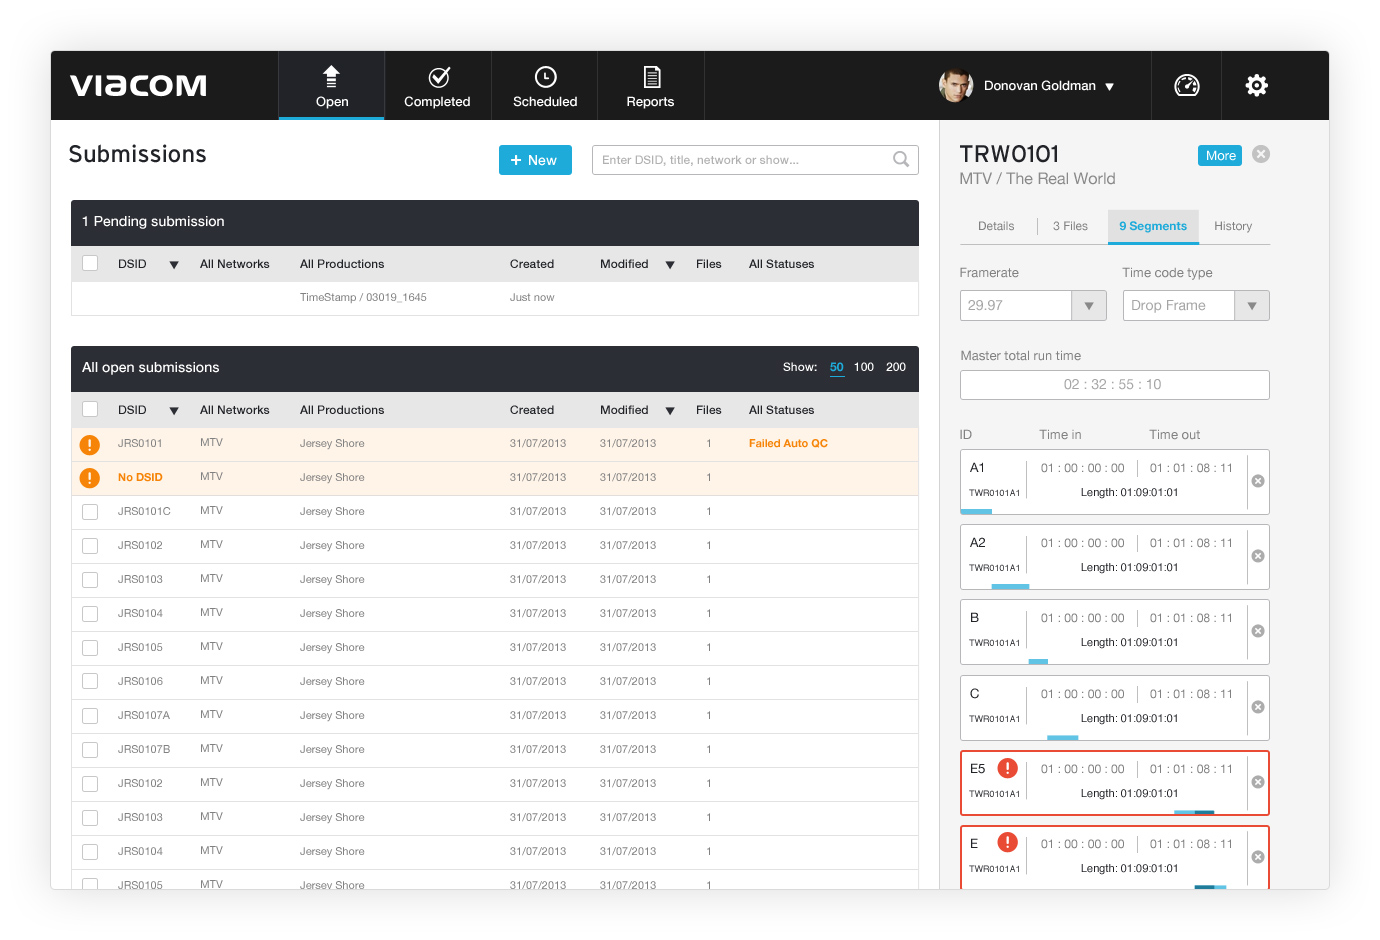
Task: Switch to the 3 Files tab
Action: 1070,226
